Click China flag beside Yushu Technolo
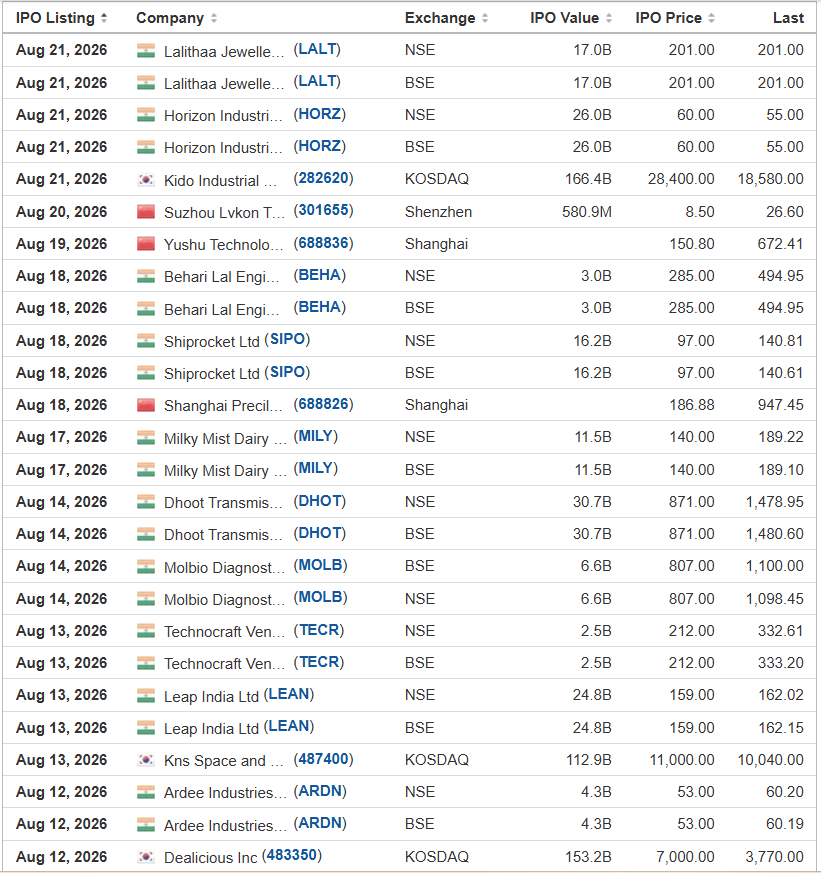Viewport: 821px width, 873px height. pos(146,244)
